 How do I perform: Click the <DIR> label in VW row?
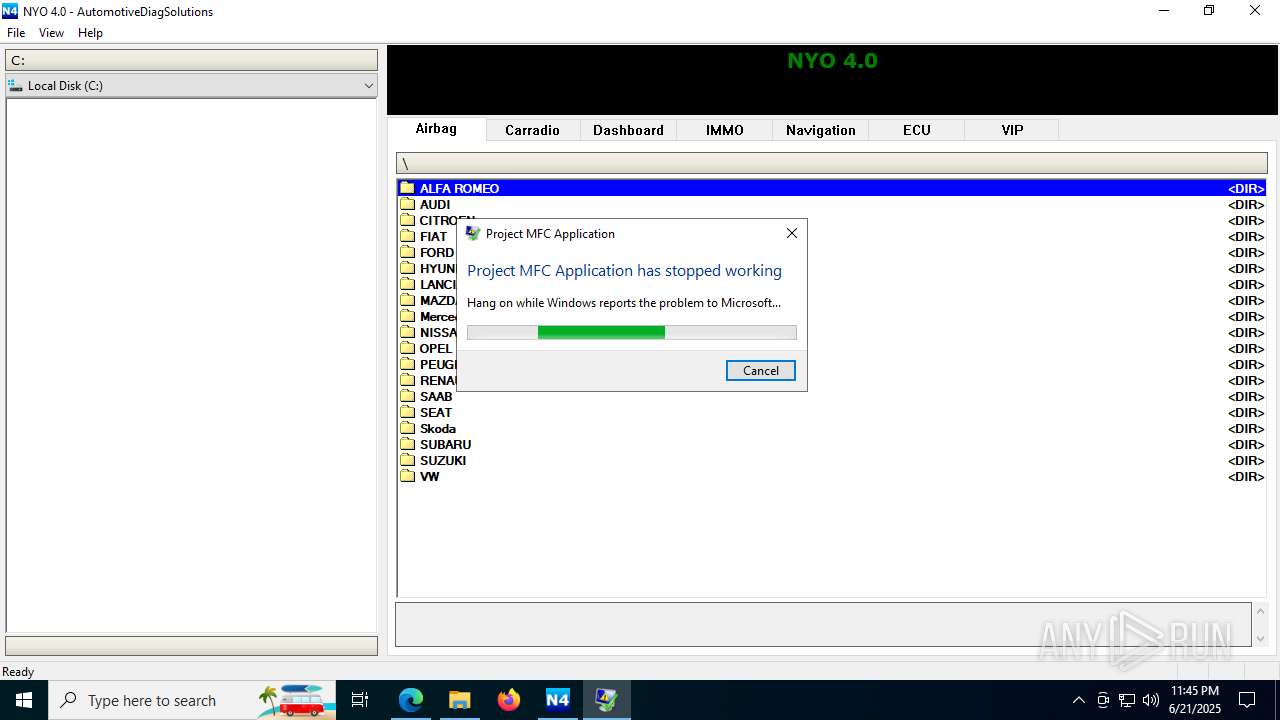pyautogui.click(x=1246, y=476)
